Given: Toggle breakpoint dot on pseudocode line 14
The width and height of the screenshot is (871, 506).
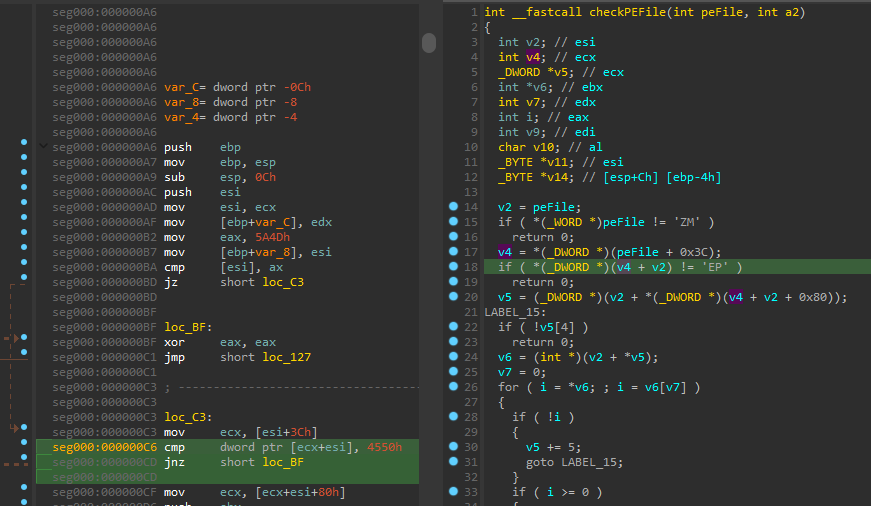Looking at the screenshot, I should [x=453, y=207].
